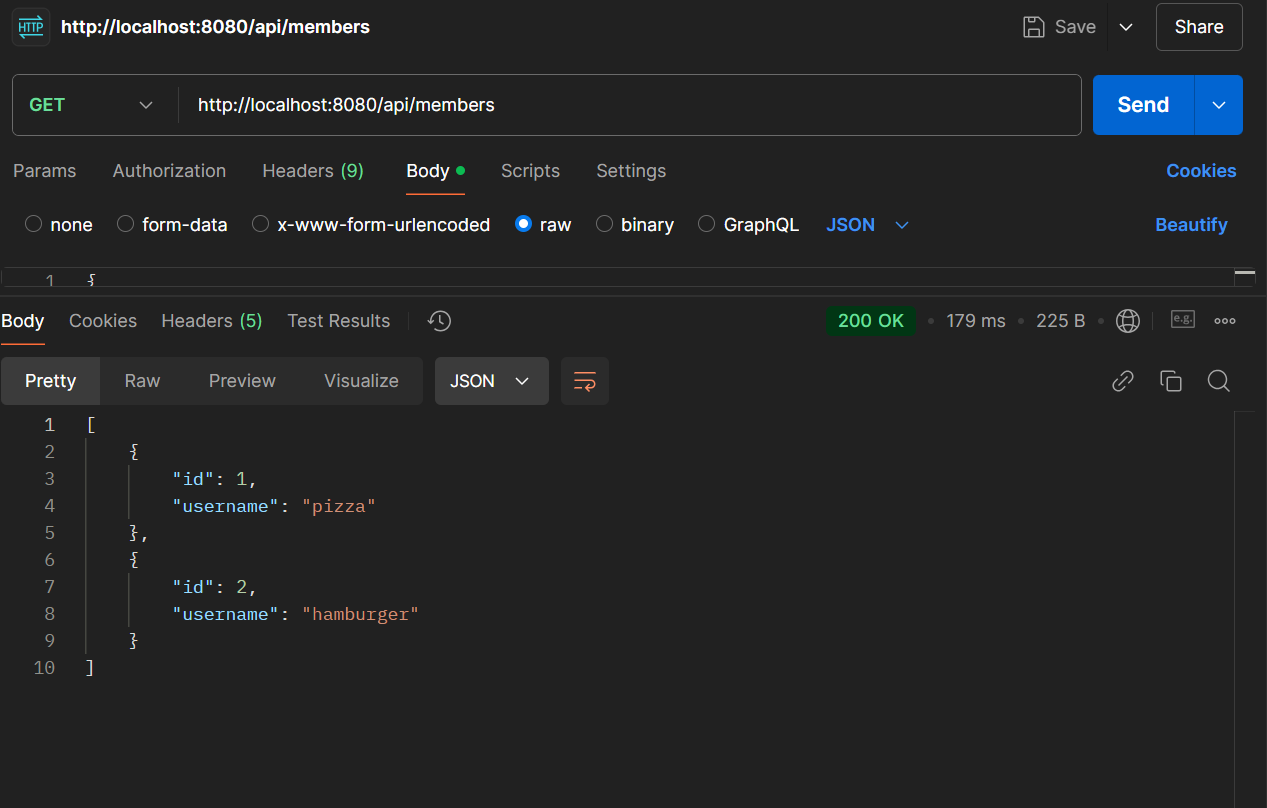This screenshot has height=808, width=1267.
Task: Click the request URL input field
Action: (630, 105)
